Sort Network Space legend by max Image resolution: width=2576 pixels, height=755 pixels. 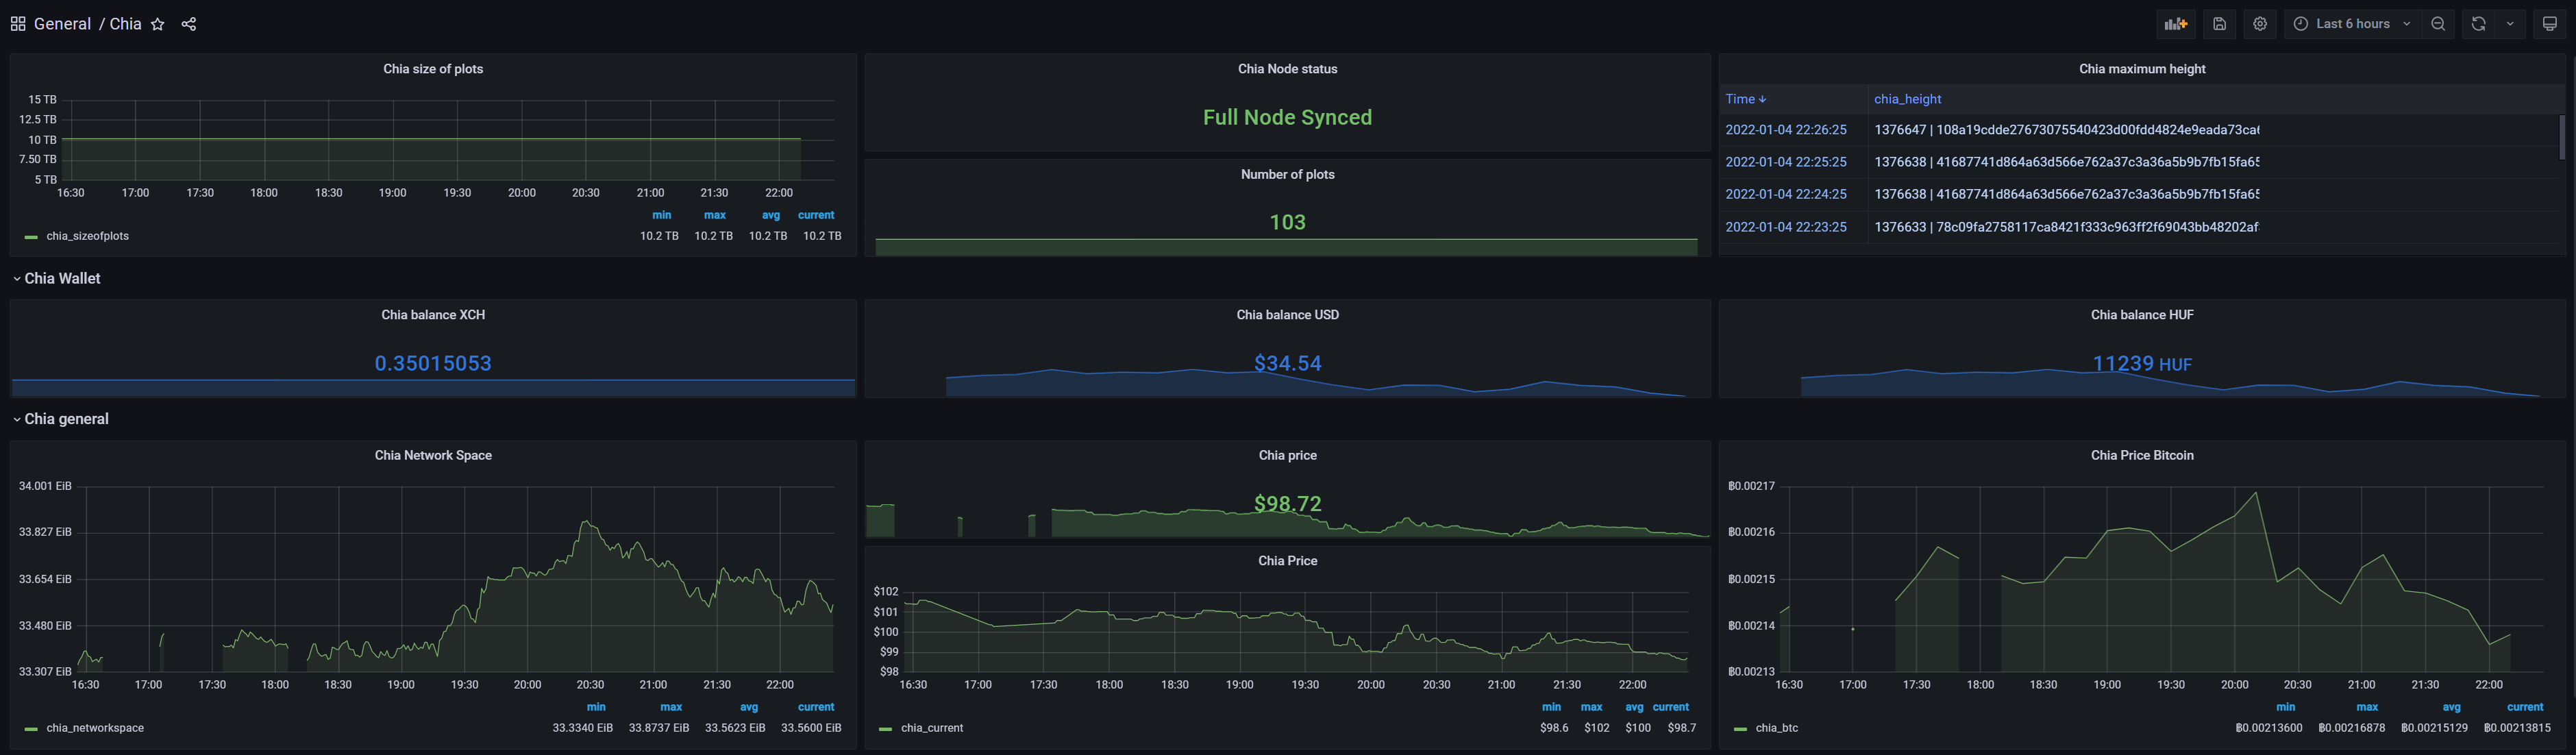[671, 707]
